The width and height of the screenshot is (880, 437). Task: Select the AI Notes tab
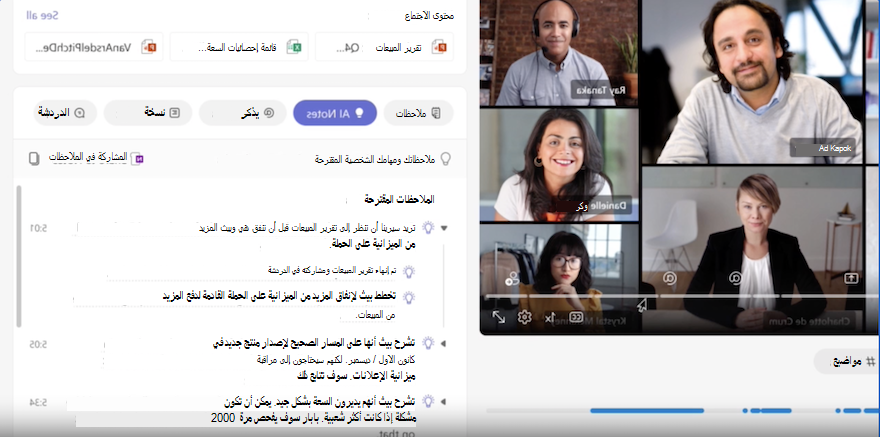[334, 113]
